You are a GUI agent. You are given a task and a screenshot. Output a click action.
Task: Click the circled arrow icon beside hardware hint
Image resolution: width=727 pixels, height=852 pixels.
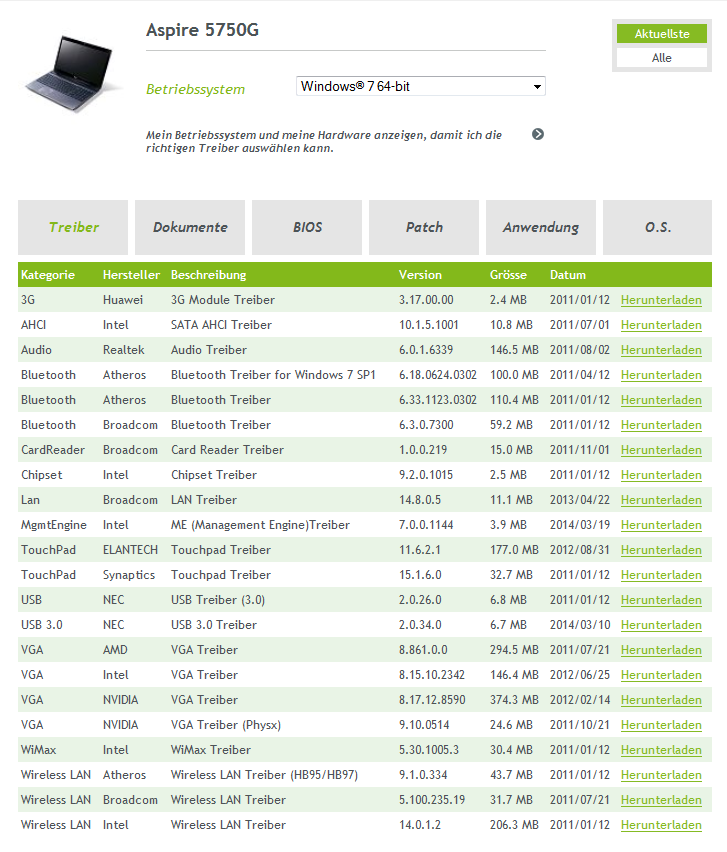[x=537, y=134]
